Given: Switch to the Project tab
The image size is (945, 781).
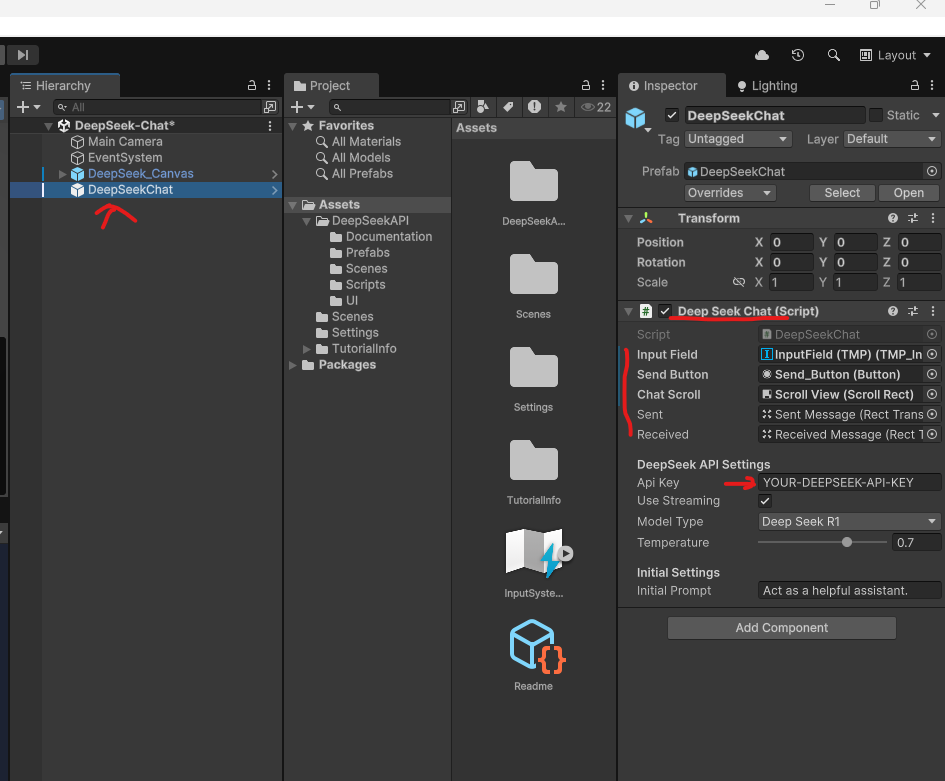Looking at the screenshot, I should click(x=331, y=86).
